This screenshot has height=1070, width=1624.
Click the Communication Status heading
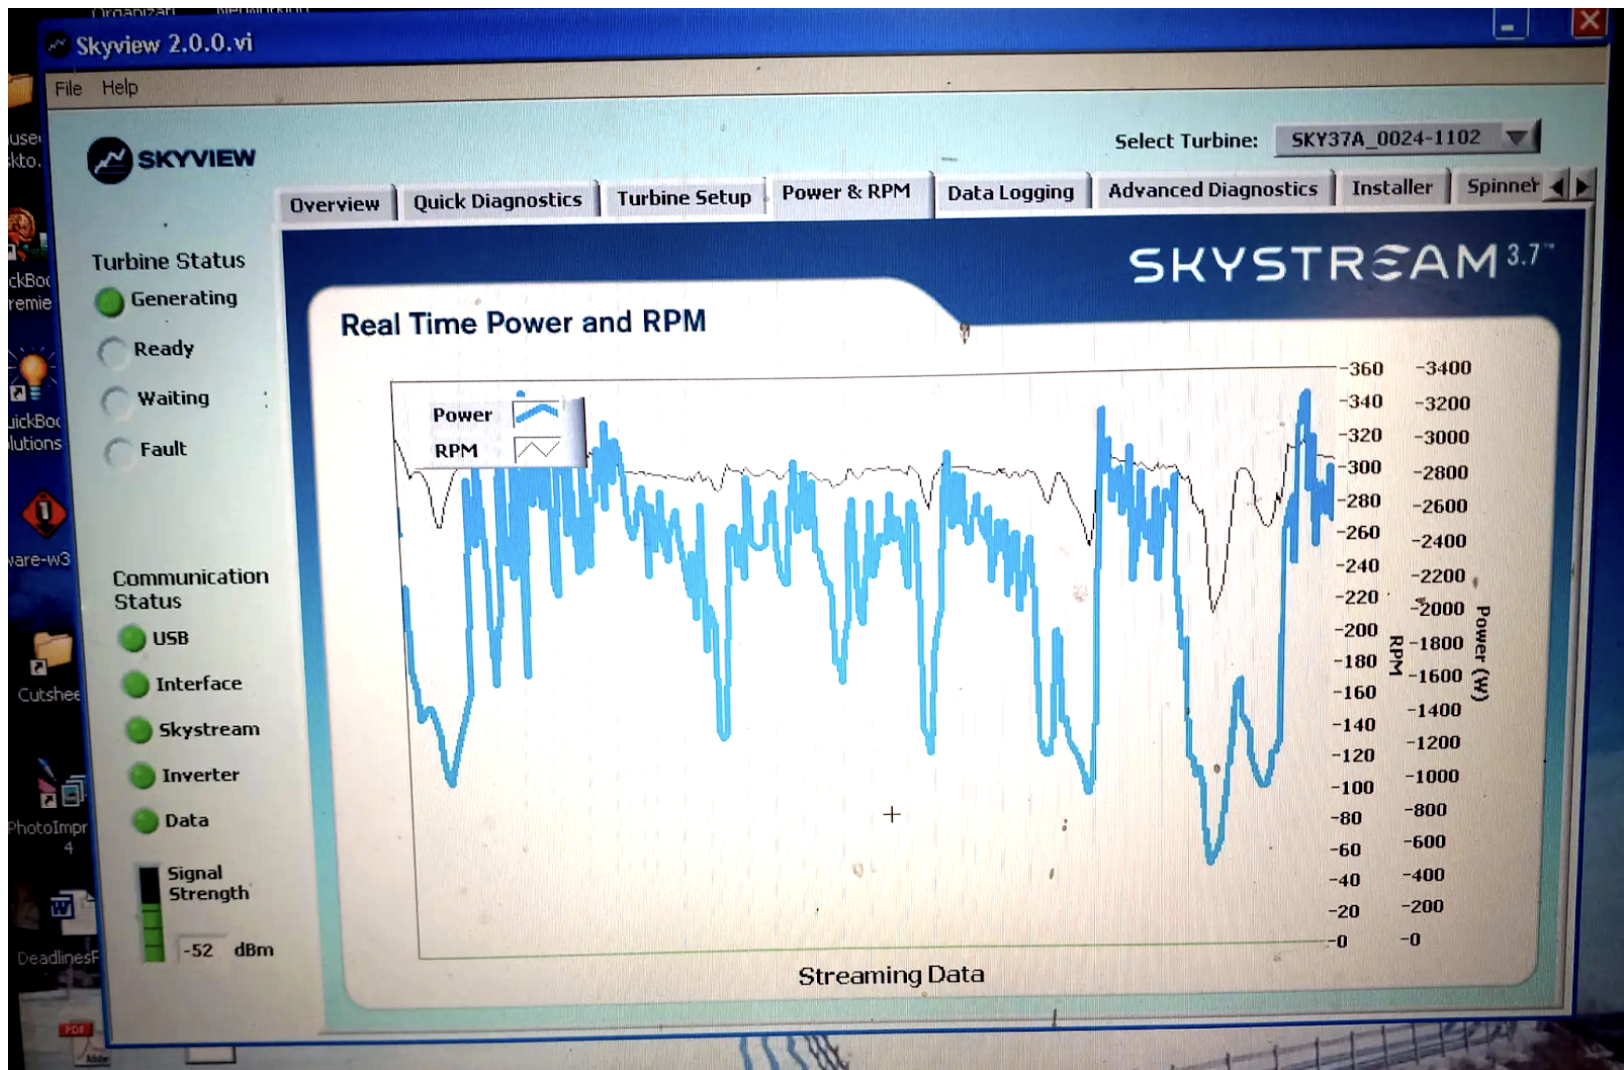click(x=190, y=589)
